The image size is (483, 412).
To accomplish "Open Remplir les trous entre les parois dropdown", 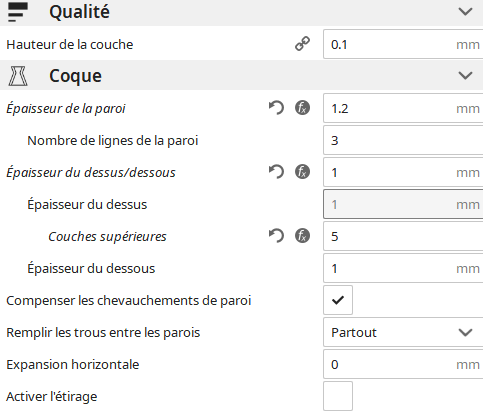I will click(403, 332).
